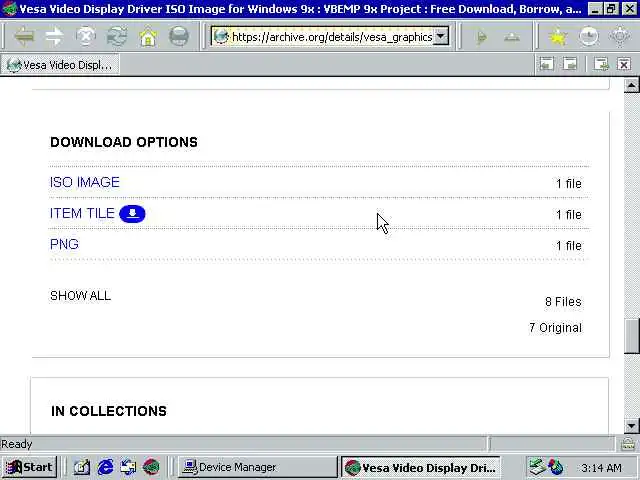Click the 1 file count beside PNG
The width and height of the screenshot is (640, 480).
coord(569,246)
